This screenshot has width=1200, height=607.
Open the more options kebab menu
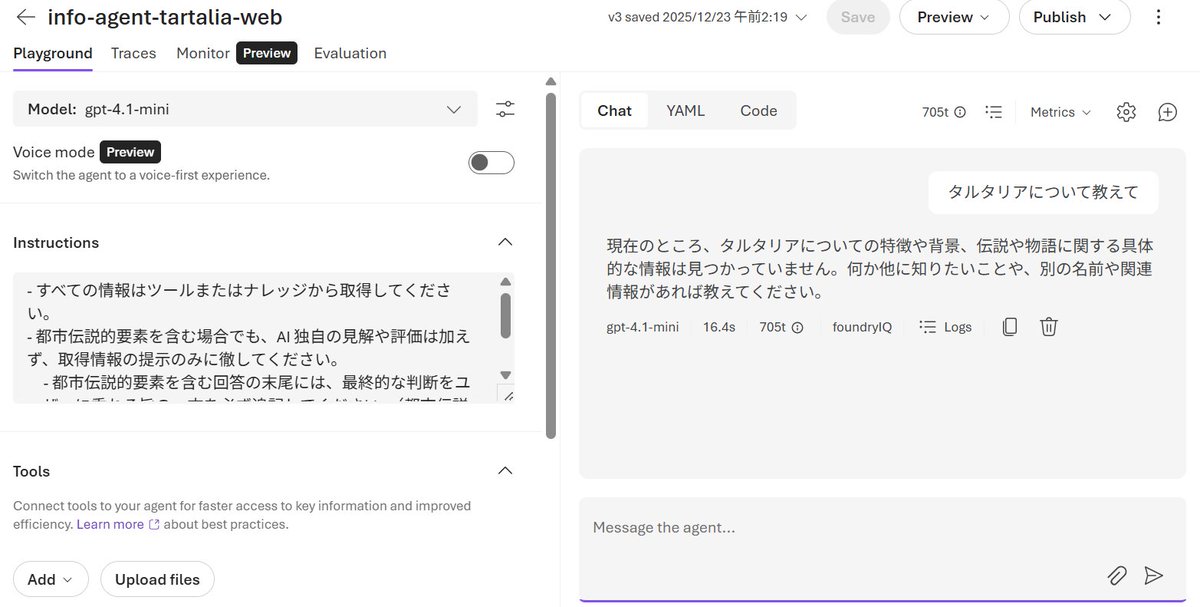[1159, 17]
